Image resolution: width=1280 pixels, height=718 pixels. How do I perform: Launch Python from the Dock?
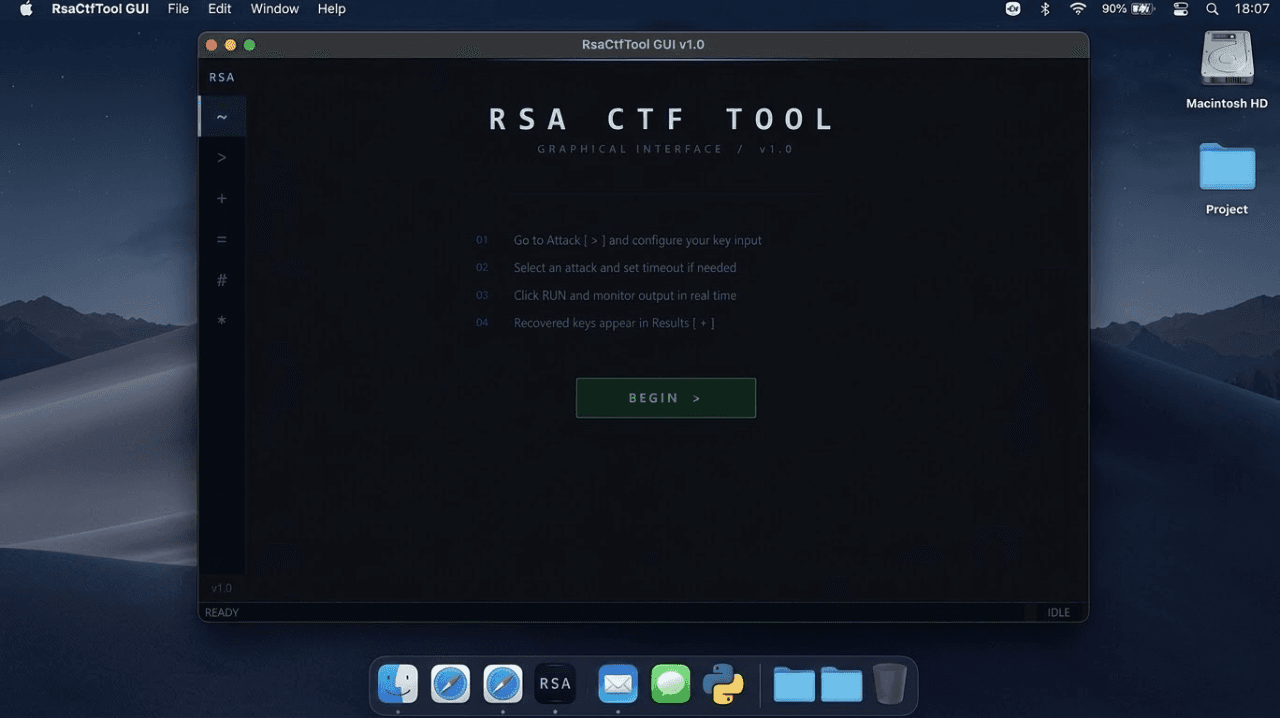(723, 684)
